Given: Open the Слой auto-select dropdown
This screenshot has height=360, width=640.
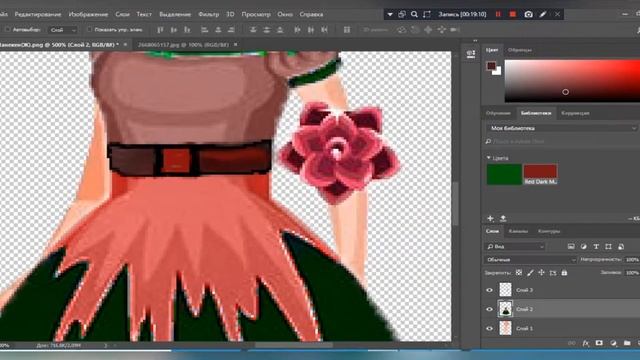Looking at the screenshot, I should click(x=62, y=30).
